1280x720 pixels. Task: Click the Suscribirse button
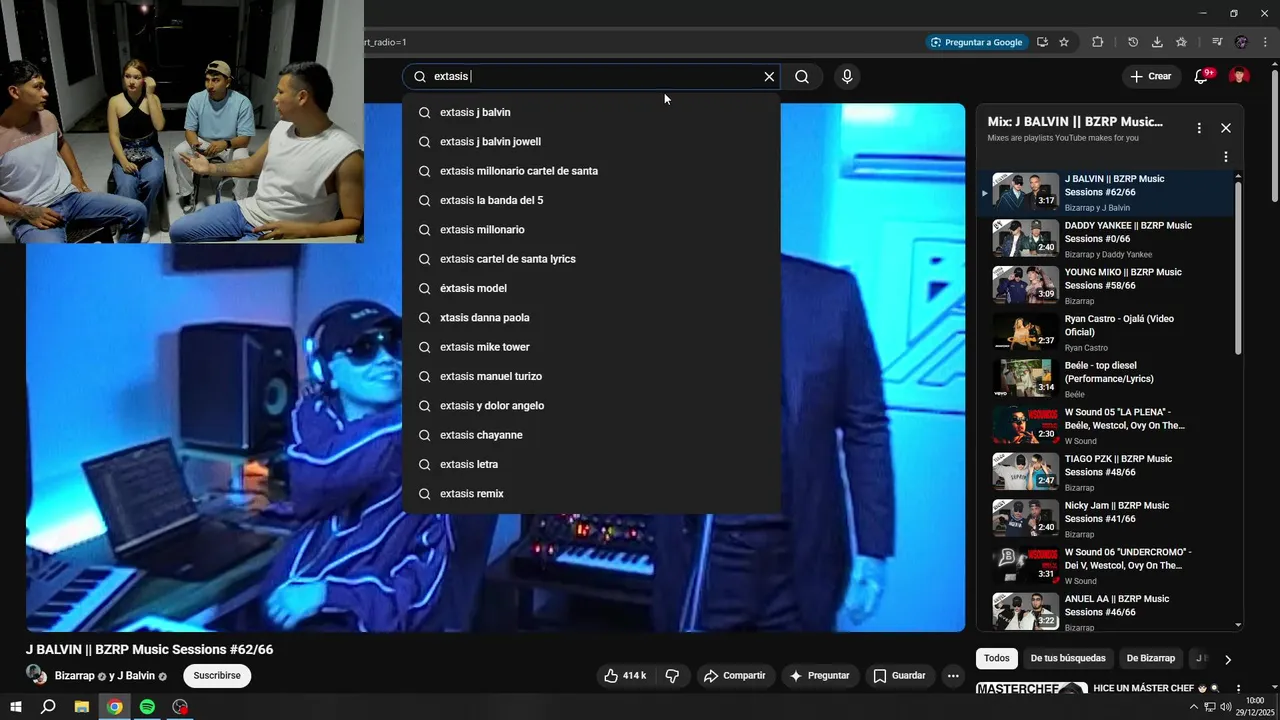pyautogui.click(x=217, y=676)
